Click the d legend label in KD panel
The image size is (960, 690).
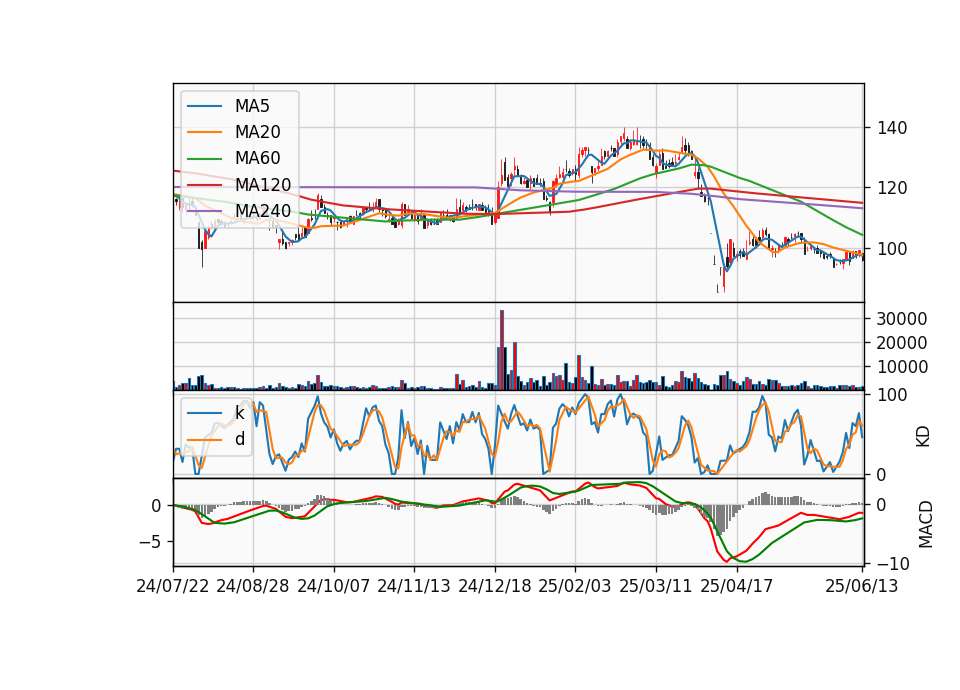click(240, 438)
